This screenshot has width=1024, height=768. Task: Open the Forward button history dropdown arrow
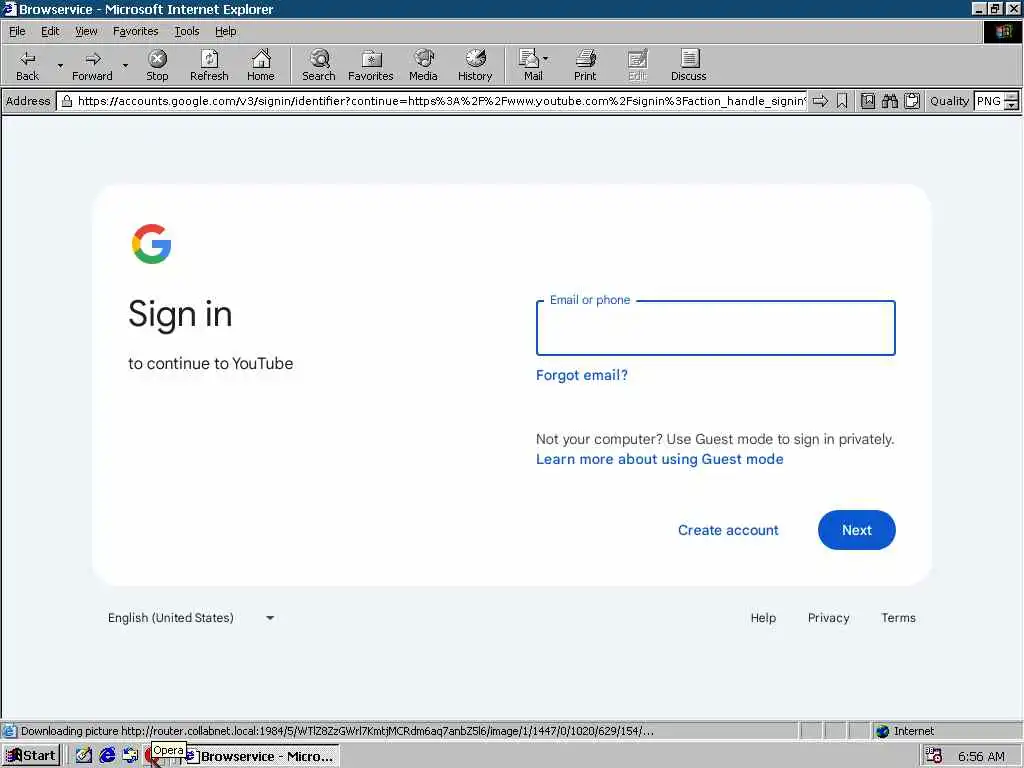(x=125, y=65)
